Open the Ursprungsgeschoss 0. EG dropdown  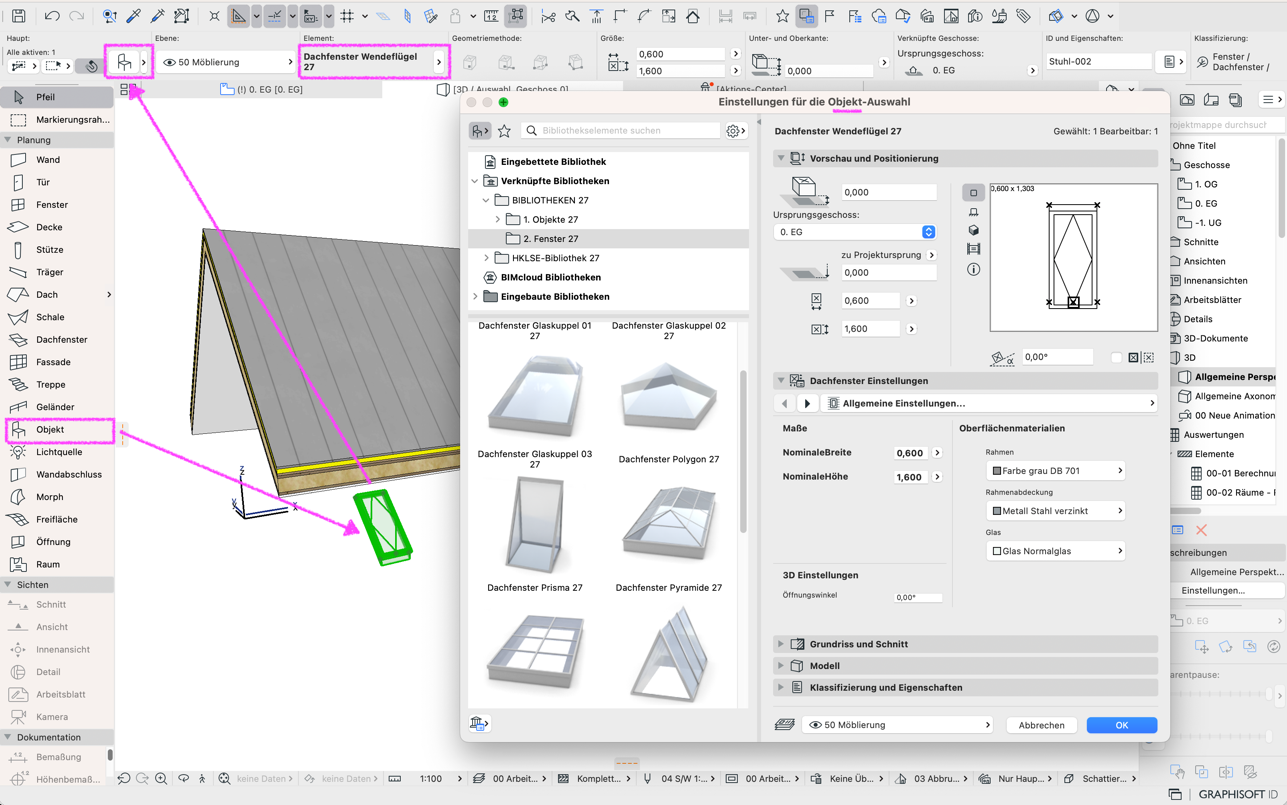pyautogui.click(x=855, y=232)
